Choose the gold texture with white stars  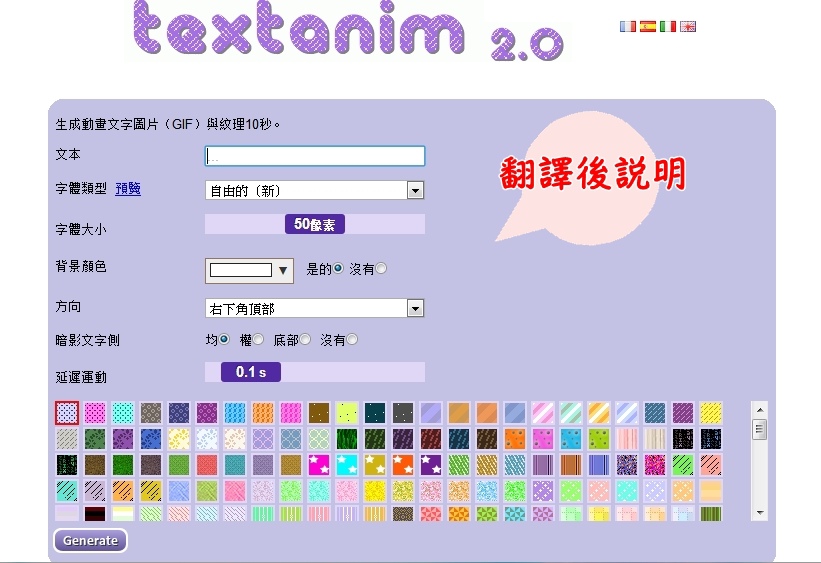(375, 465)
